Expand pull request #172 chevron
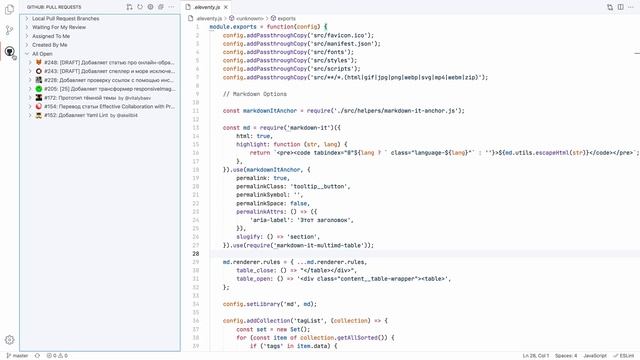This screenshot has height=360, width=640. (x=30, y=98)
